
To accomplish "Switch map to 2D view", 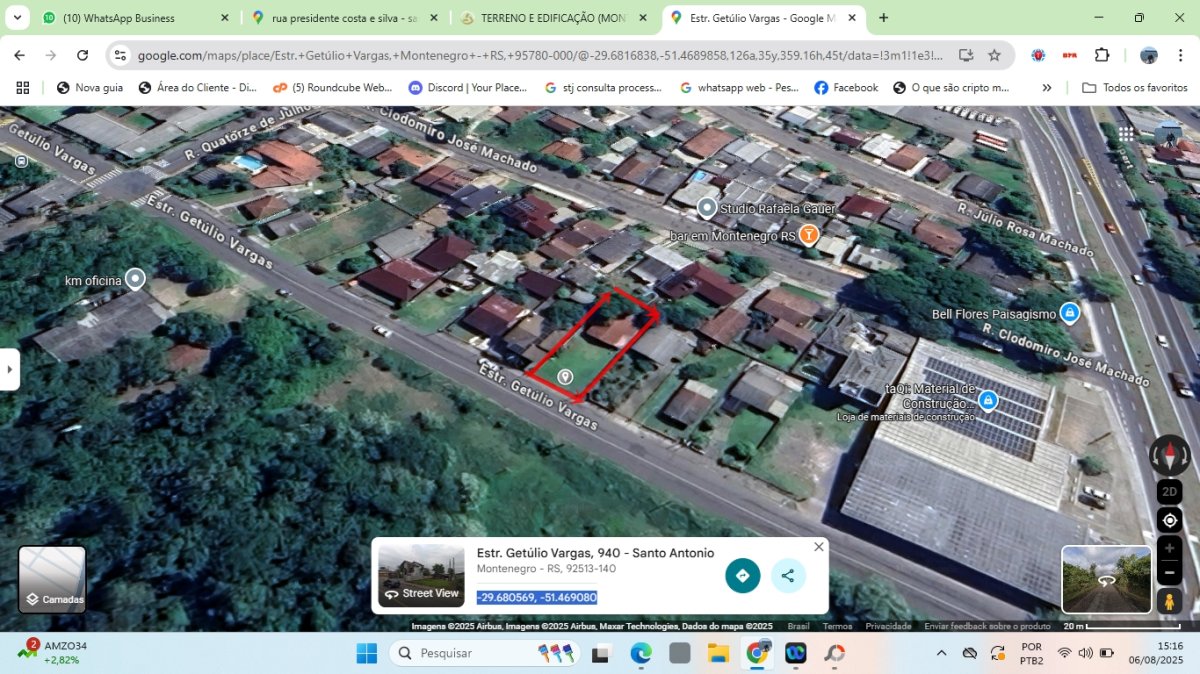I will (1170, 492).
